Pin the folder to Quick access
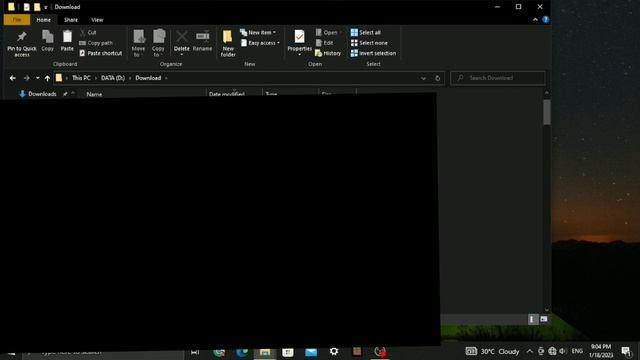This screenshot has height=360, width=640. pos(22,44)
